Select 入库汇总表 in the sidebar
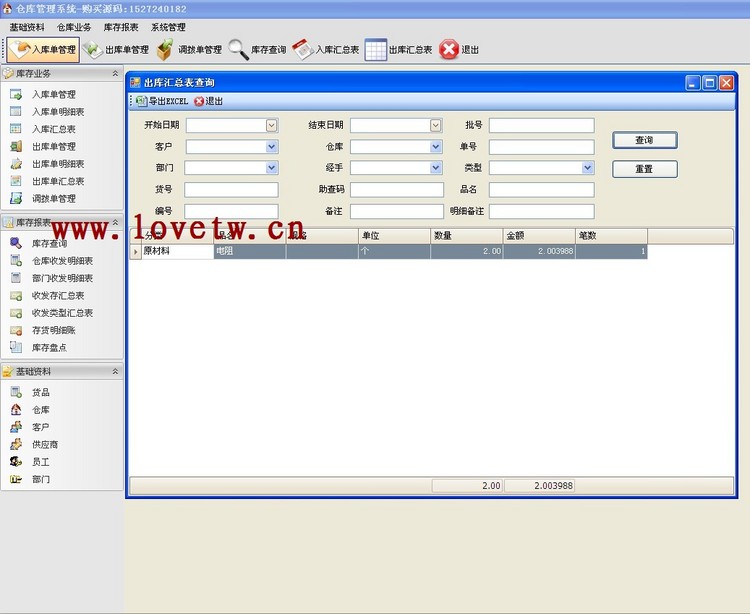Viewport: 750px width, 614px height. (x=54, y=129)
